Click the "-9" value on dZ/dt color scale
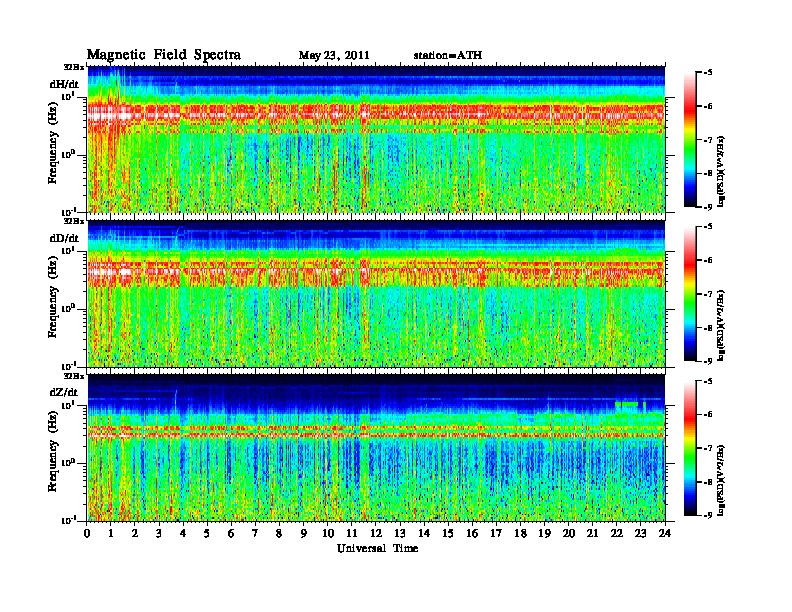Viewport: 792px width, 612px height. (708, 516)
